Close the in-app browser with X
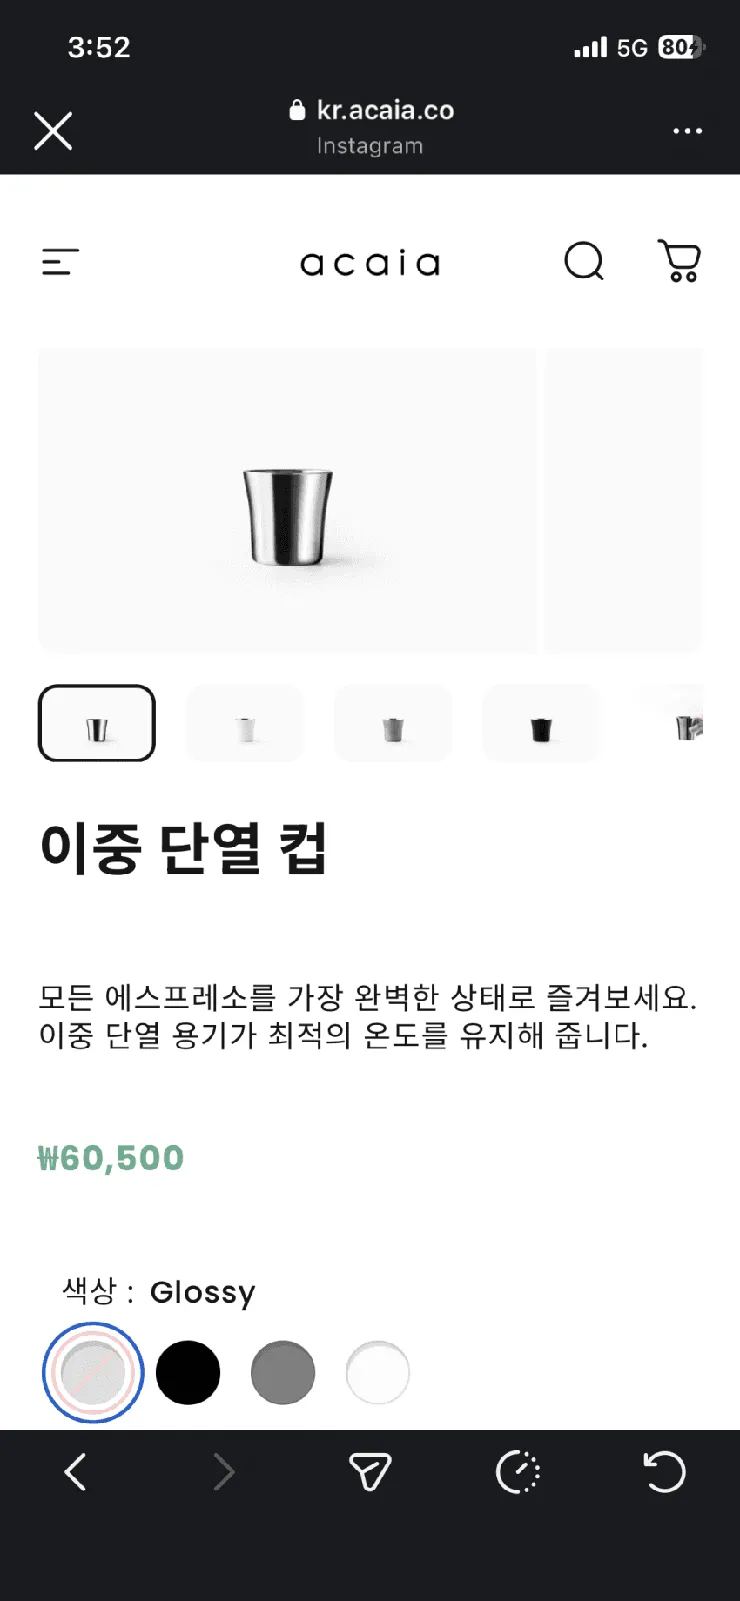This screenshot has width=740, height=1601. tap(53, 130)
